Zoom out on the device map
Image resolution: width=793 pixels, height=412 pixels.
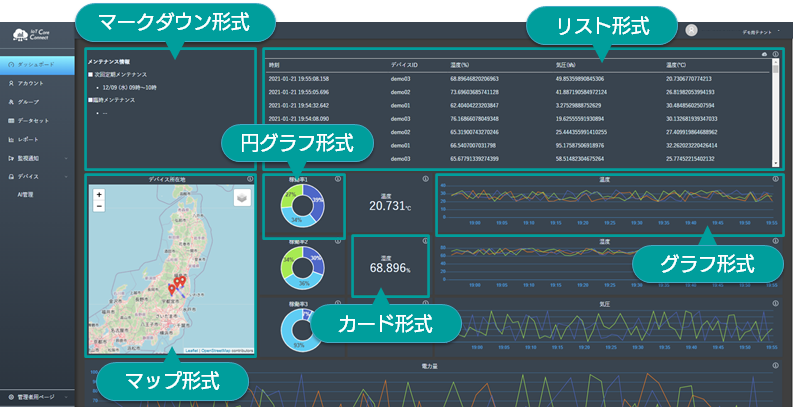click(x=99, y=206)
